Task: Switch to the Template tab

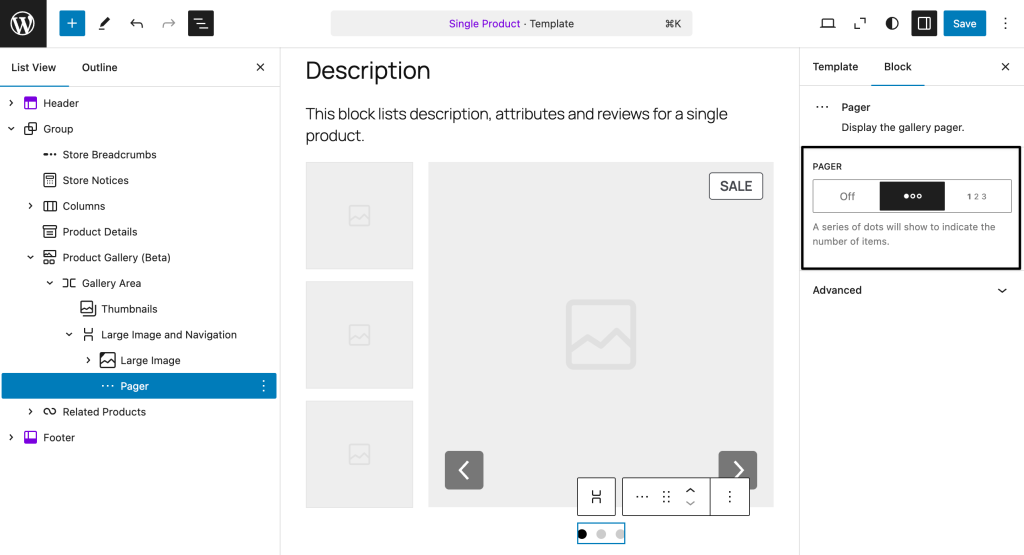Action: pyautogui.click(x=835, y=67)
